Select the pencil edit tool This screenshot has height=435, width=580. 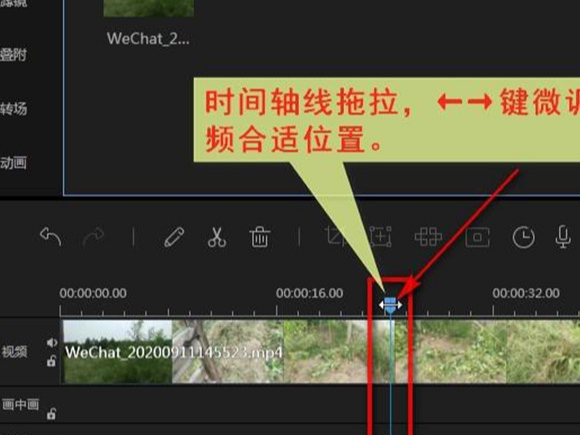click(x=174, y=237)
